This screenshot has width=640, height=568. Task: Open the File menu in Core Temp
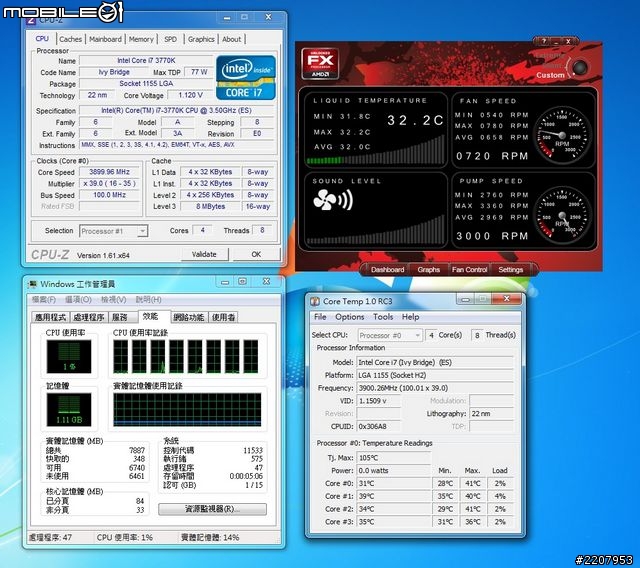click(320, 317)
